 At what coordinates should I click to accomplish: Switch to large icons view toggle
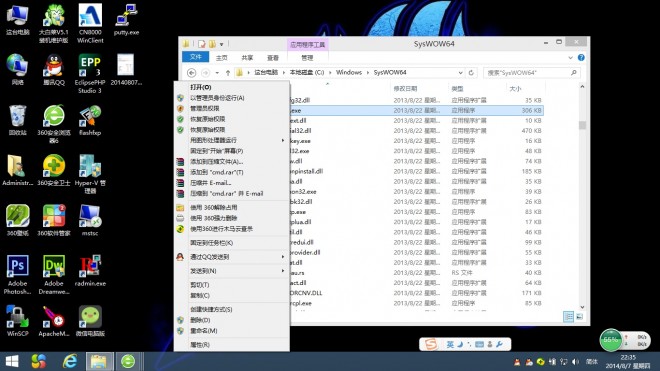[580, 317]
